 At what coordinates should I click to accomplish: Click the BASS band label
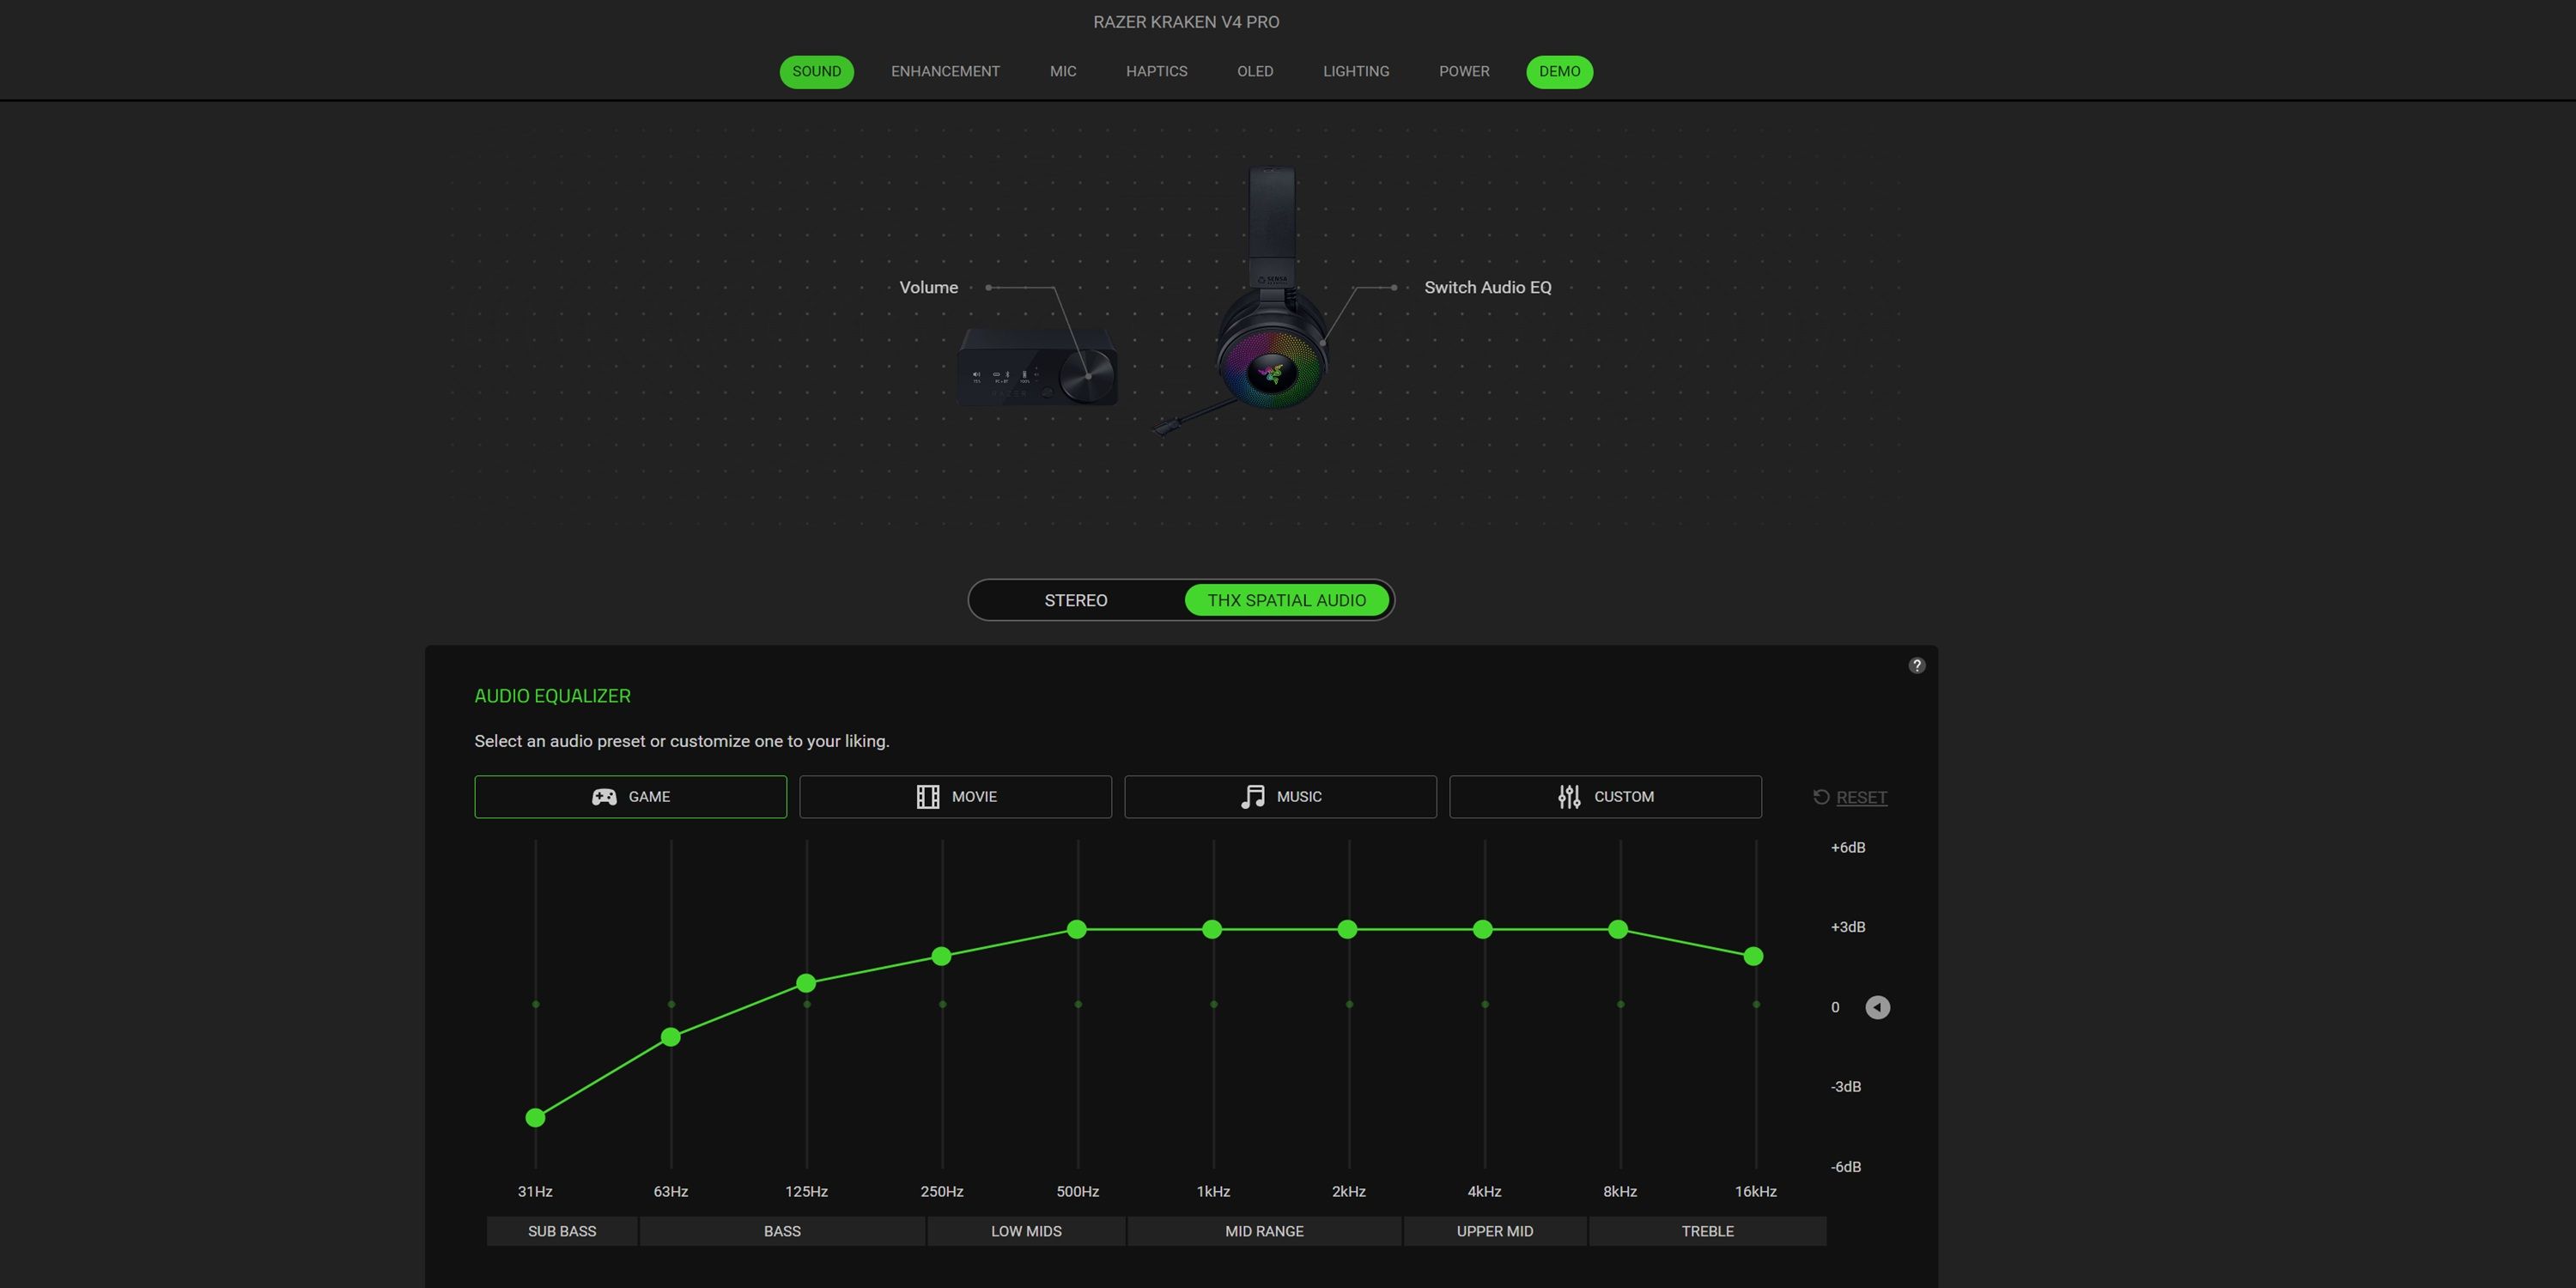tap(782, 1231)
